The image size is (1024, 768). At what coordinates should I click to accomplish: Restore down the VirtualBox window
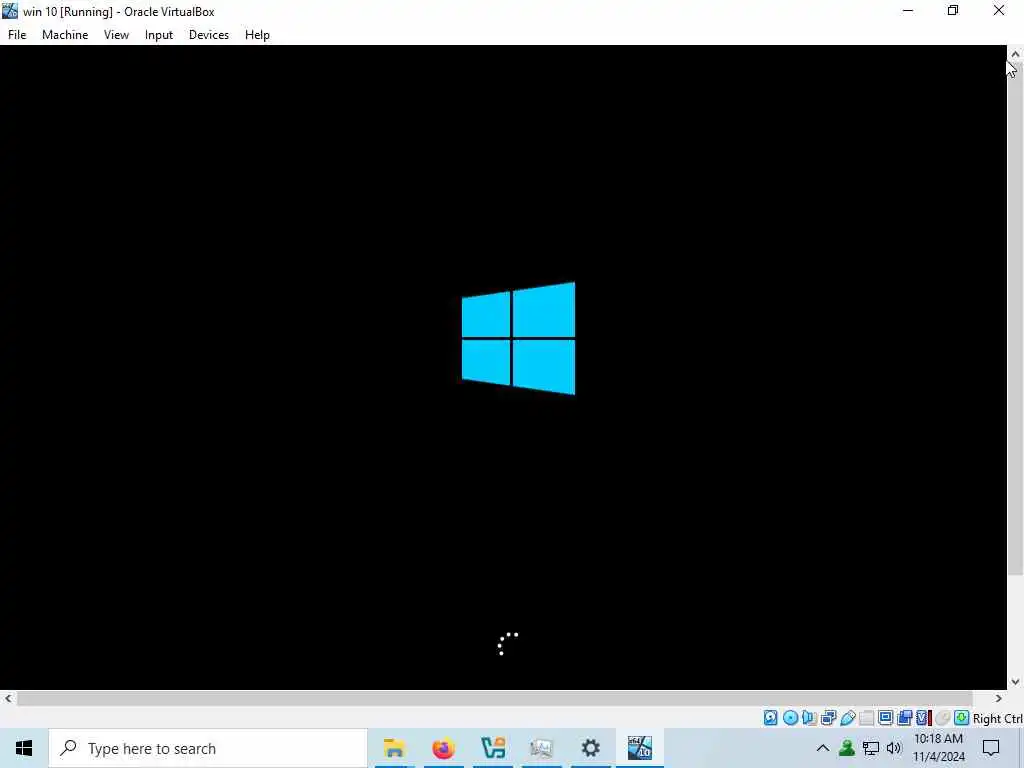pyautogui.click(x=953, y=10)
